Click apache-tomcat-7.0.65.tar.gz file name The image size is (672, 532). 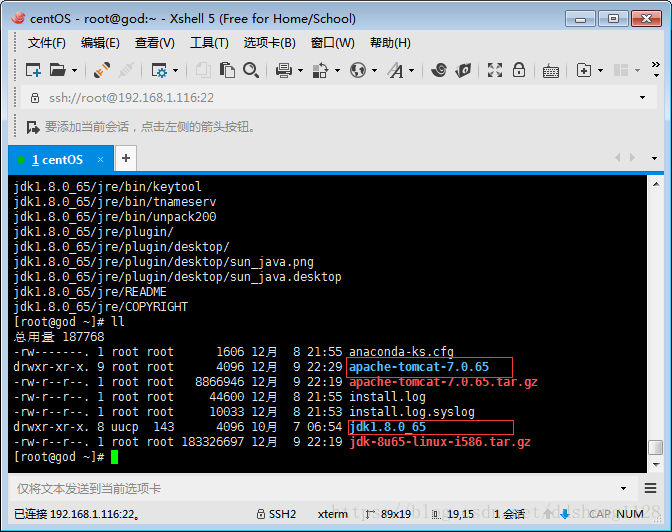443,382
